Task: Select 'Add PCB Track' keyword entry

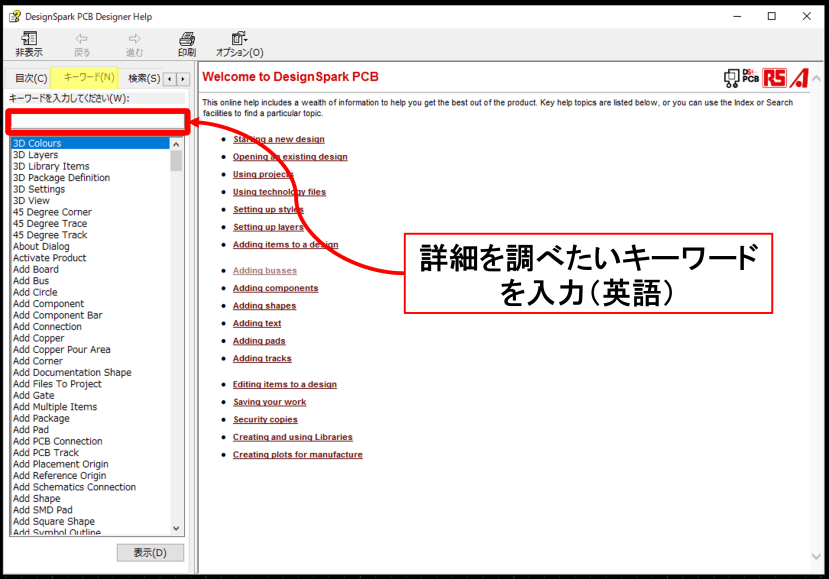Action: pos(46,453)
